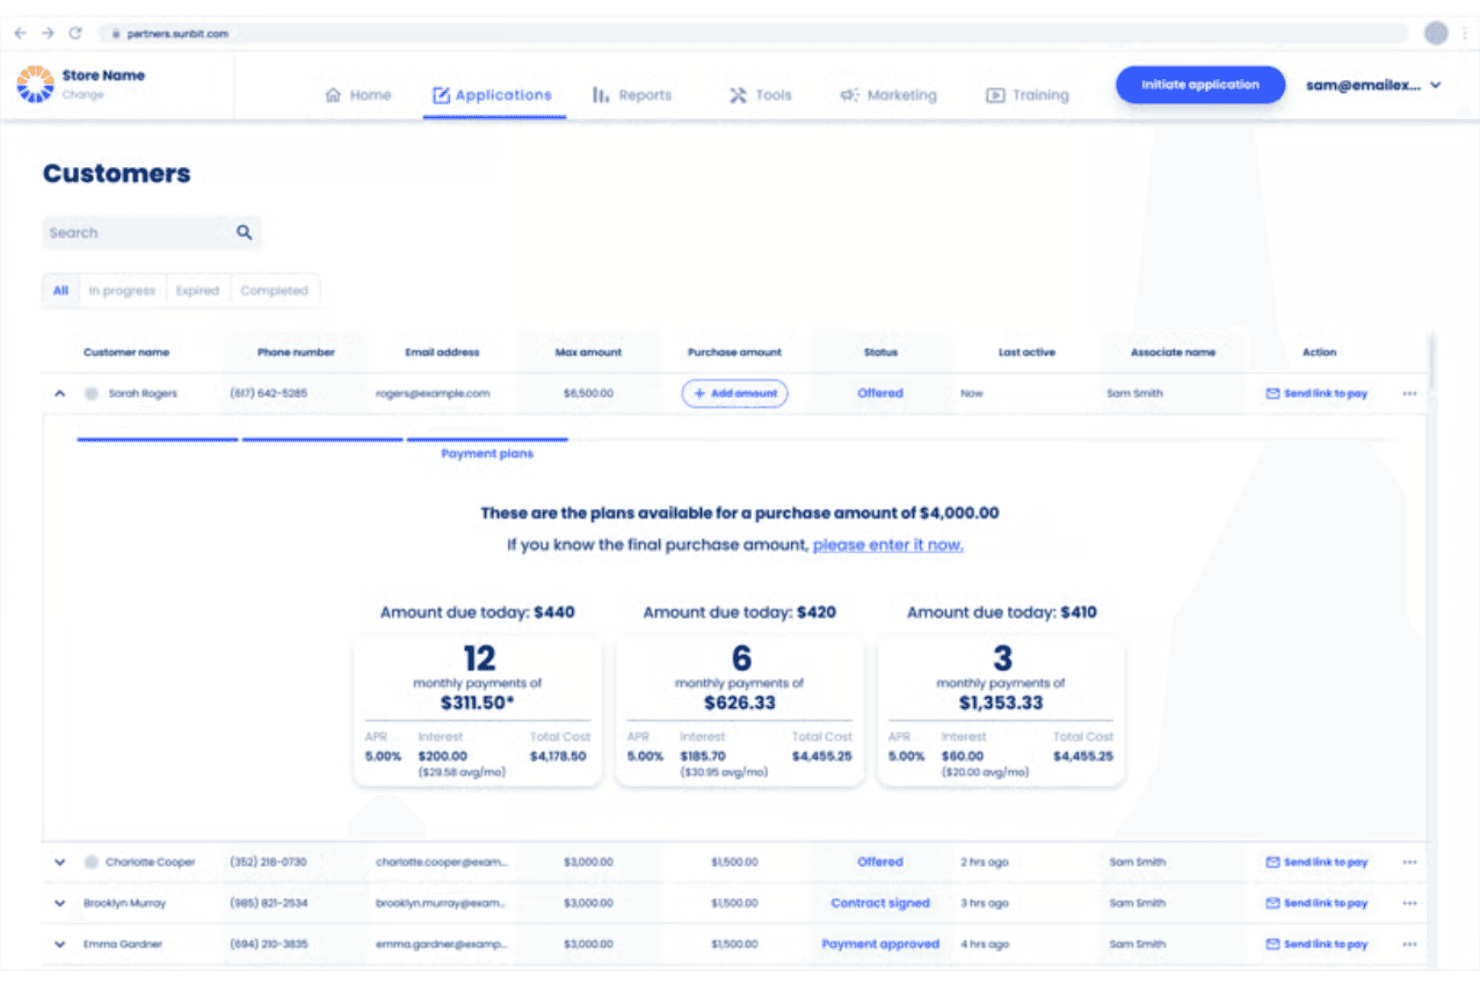The height and width of the screenshot is (987, 1480).
Task: Open the sam@emailex account dropdown
Action: [1373, 85]
